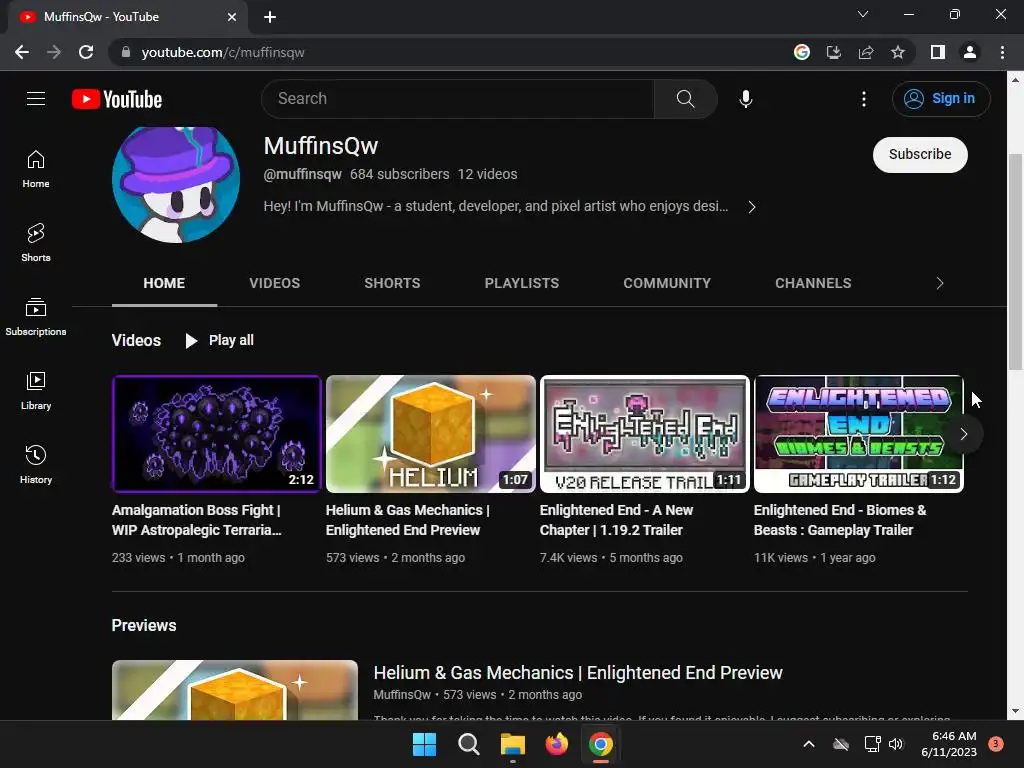Open Windows Start menu
The width and height of the screenshot is (1024, 768).
click(x=424, y=744)
